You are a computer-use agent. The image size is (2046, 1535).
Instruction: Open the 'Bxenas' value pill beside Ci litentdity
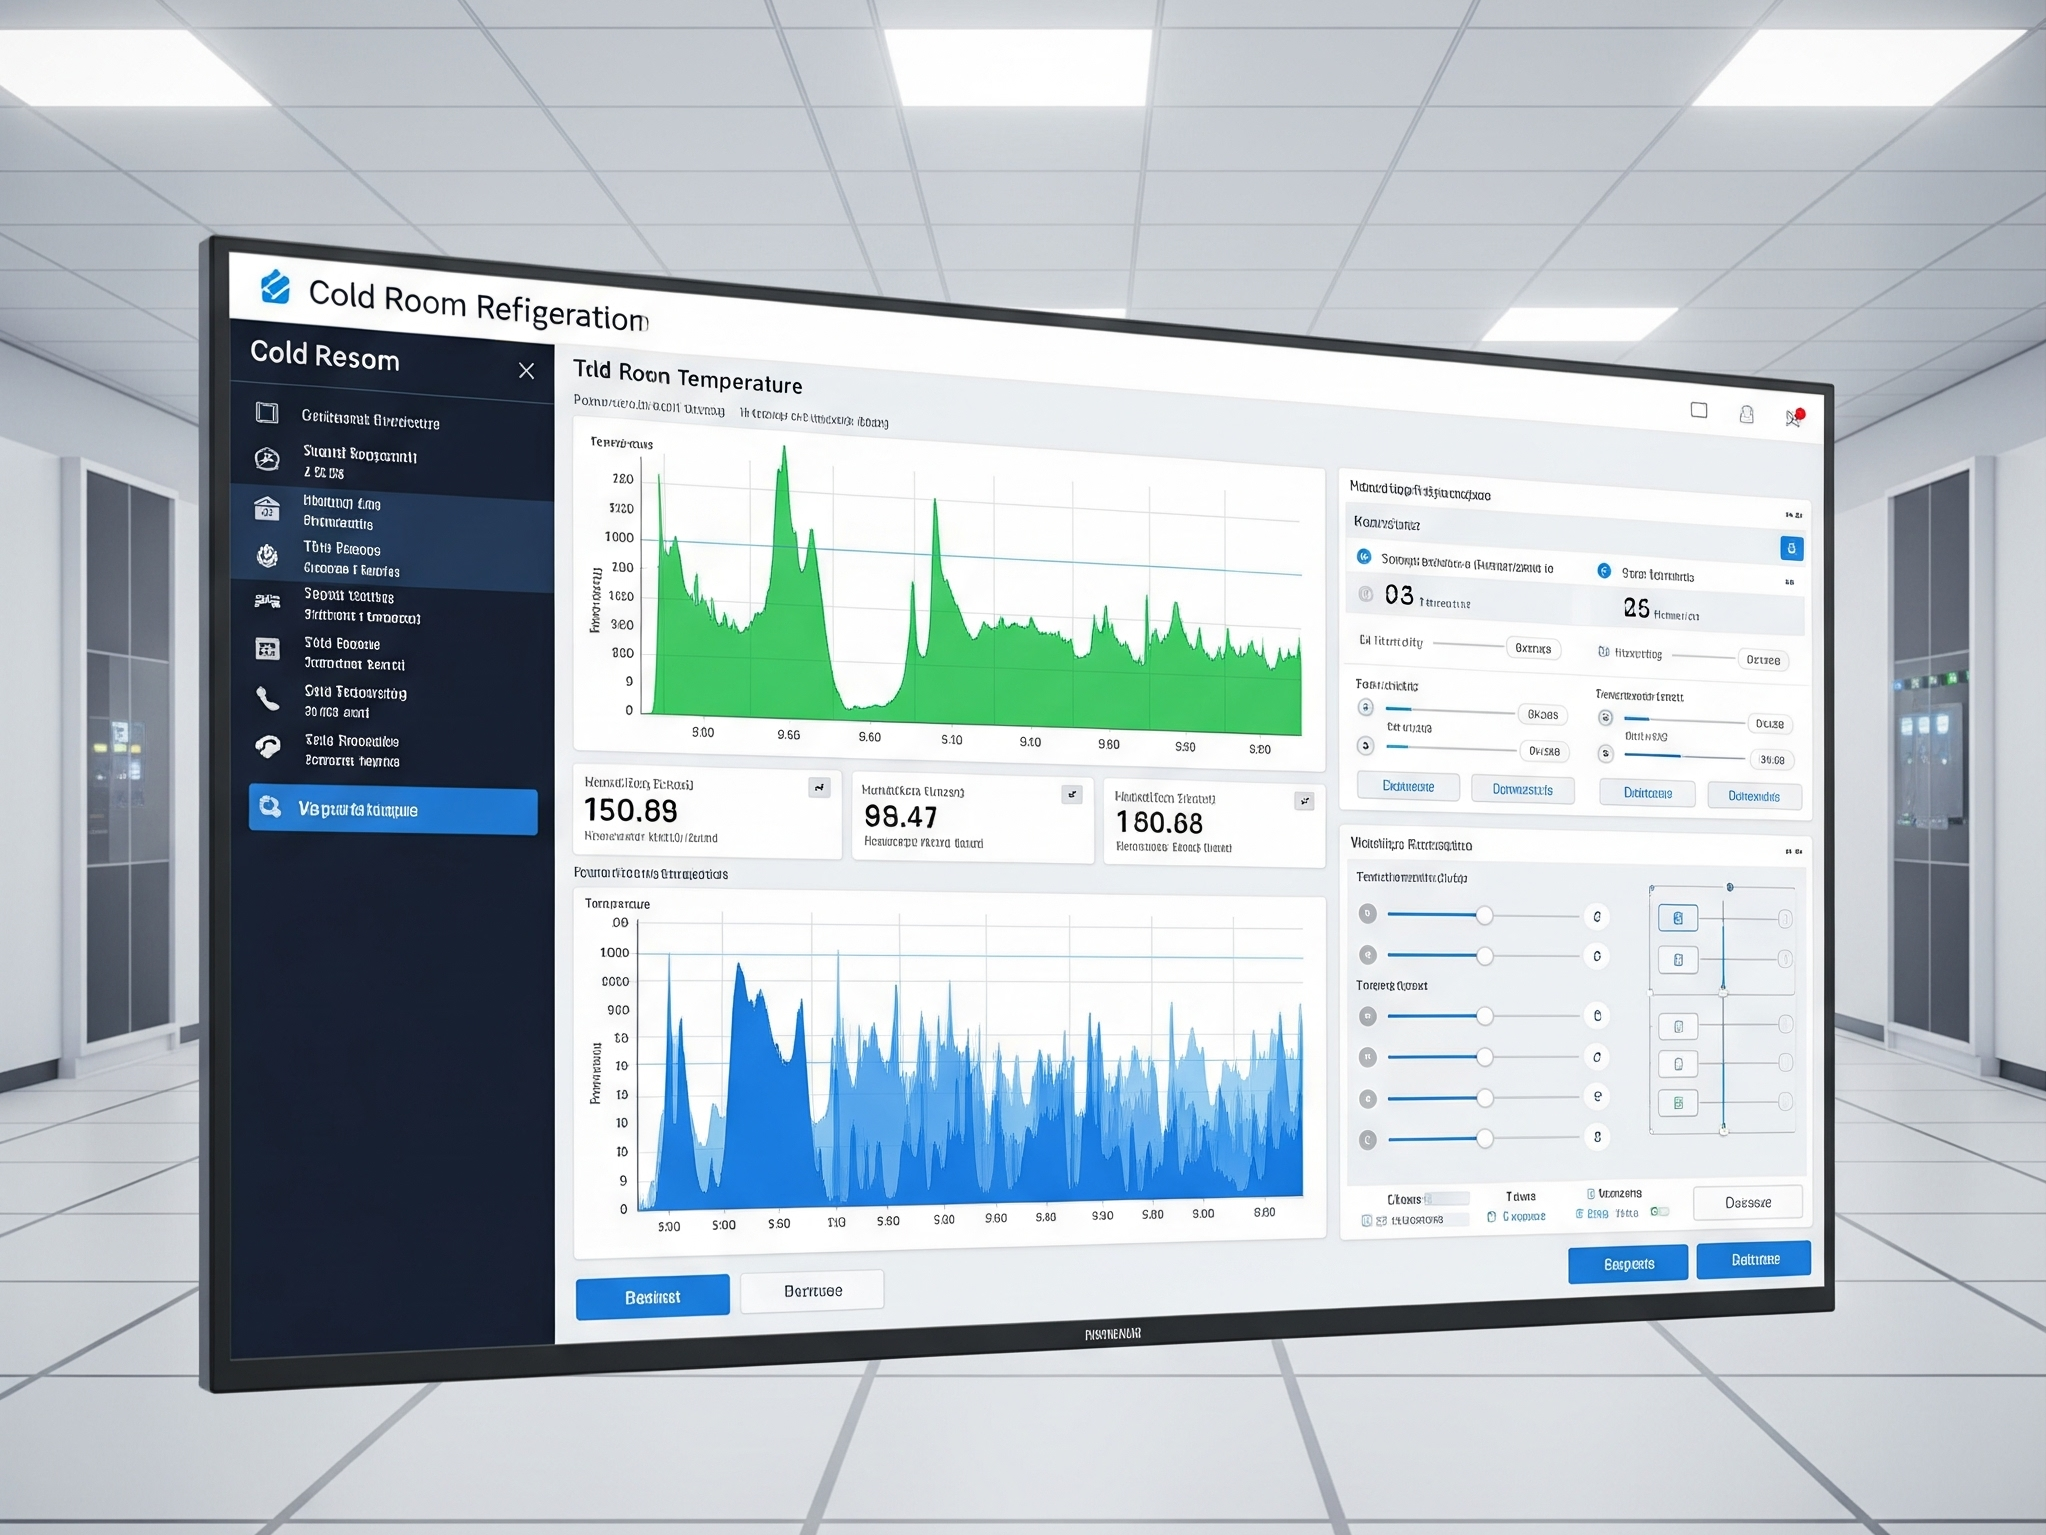tap(1533, 649)
